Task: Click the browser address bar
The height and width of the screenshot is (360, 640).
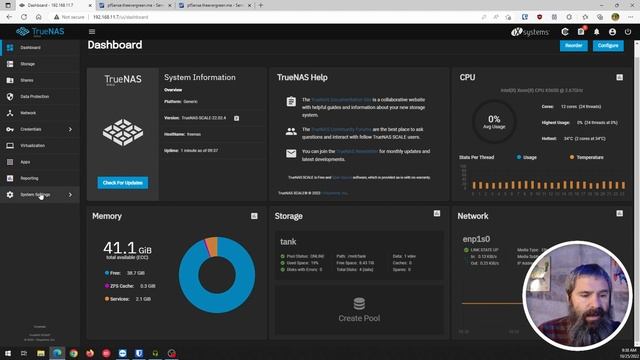Action: click(x=261, y=17)
